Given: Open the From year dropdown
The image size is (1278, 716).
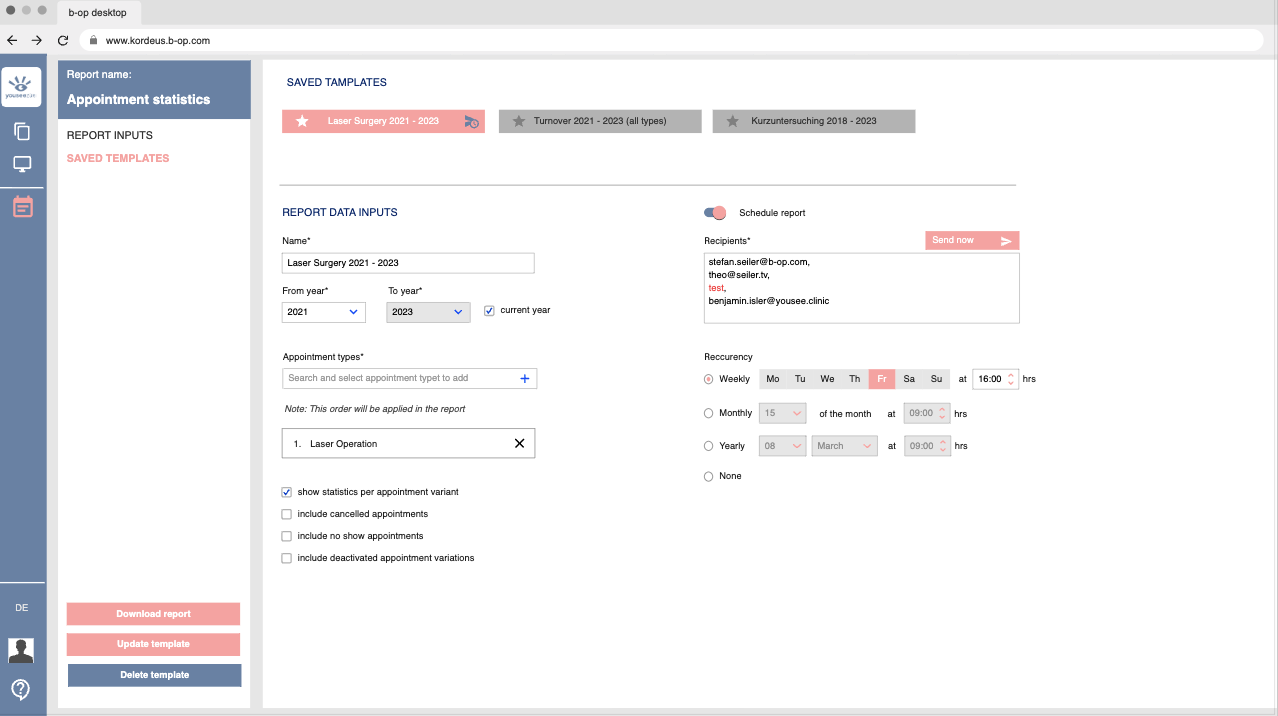Looking at the screenshot, I should [324, 312].
